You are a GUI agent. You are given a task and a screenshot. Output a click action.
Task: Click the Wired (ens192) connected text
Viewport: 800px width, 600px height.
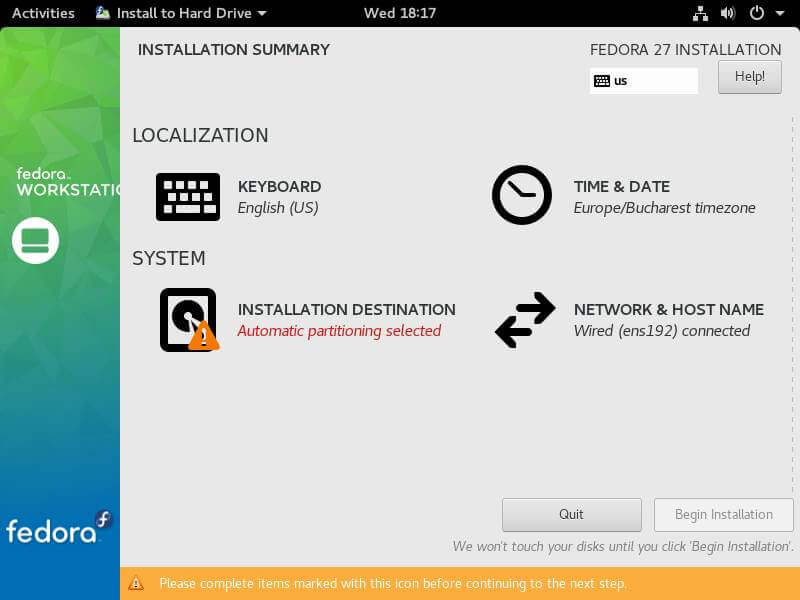click(662, 331)
